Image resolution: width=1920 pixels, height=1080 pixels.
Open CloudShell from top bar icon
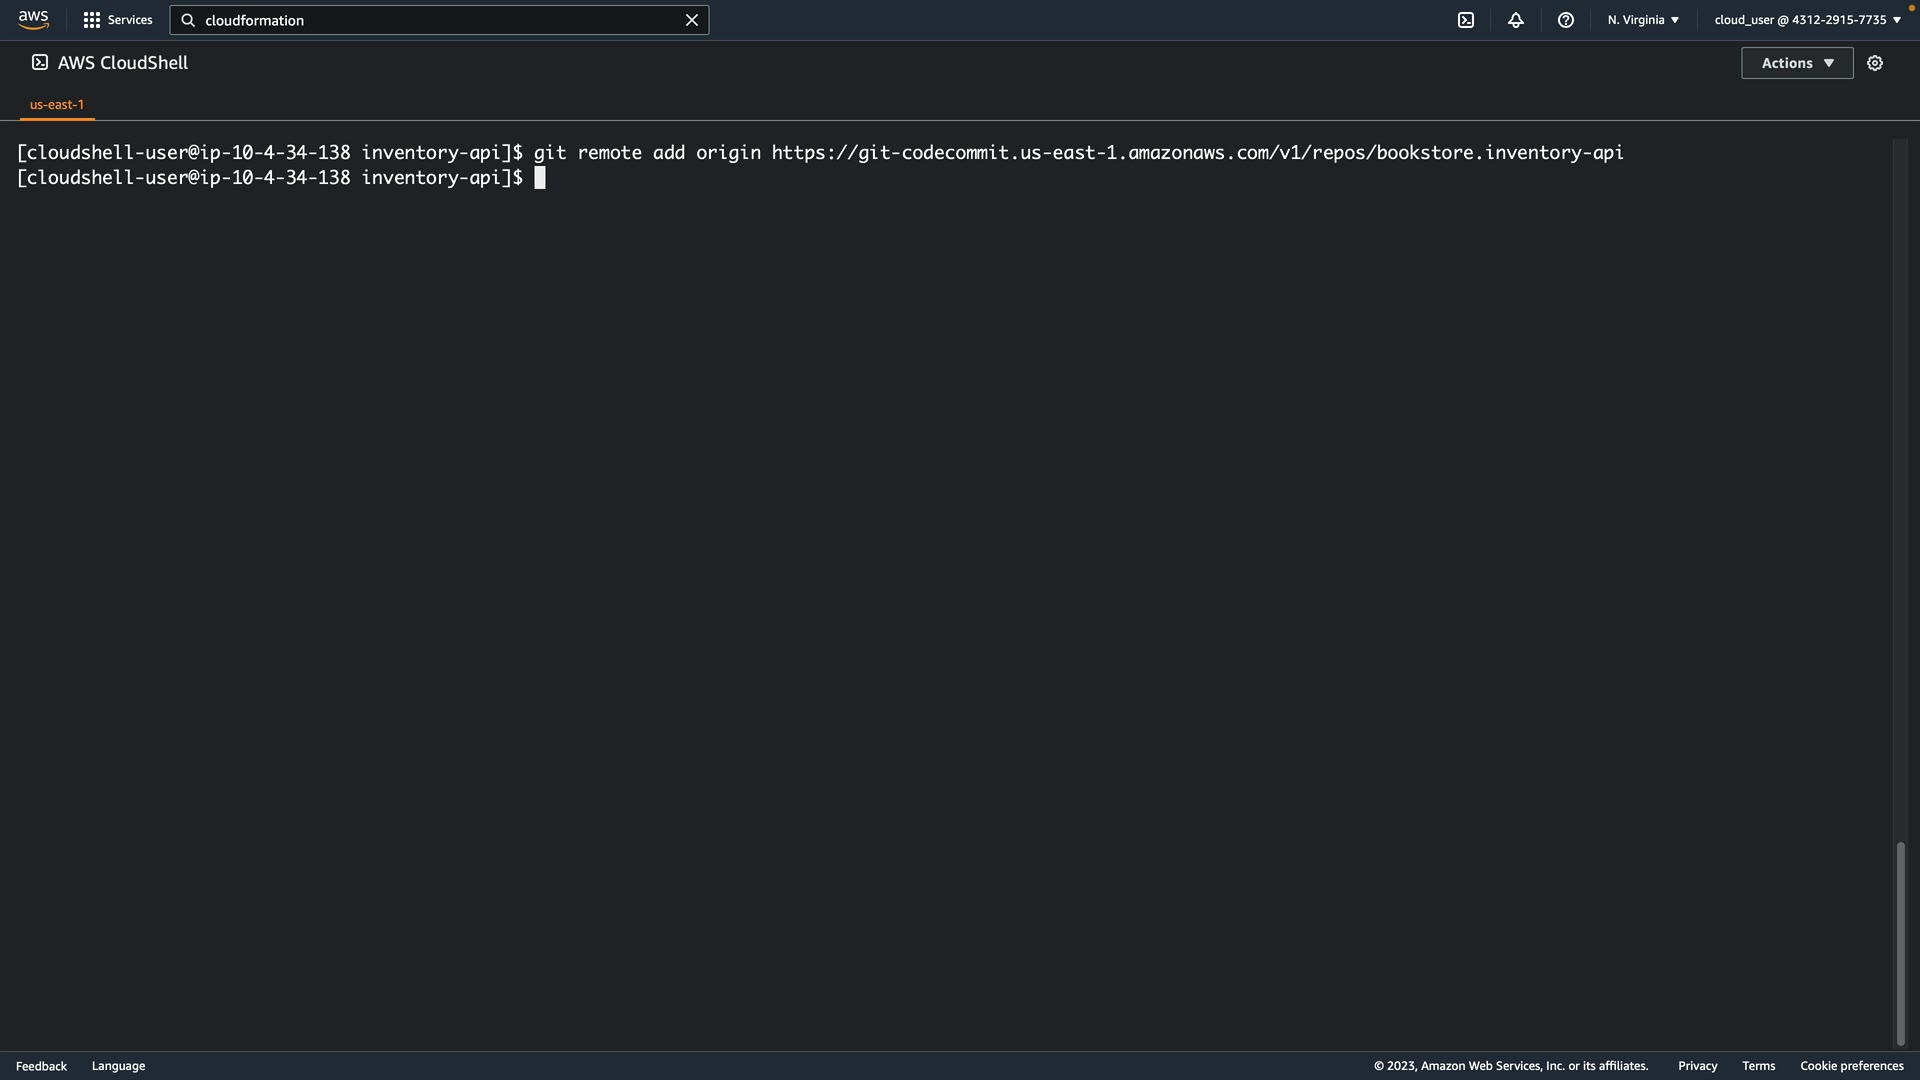click(x=1466, y=20)
